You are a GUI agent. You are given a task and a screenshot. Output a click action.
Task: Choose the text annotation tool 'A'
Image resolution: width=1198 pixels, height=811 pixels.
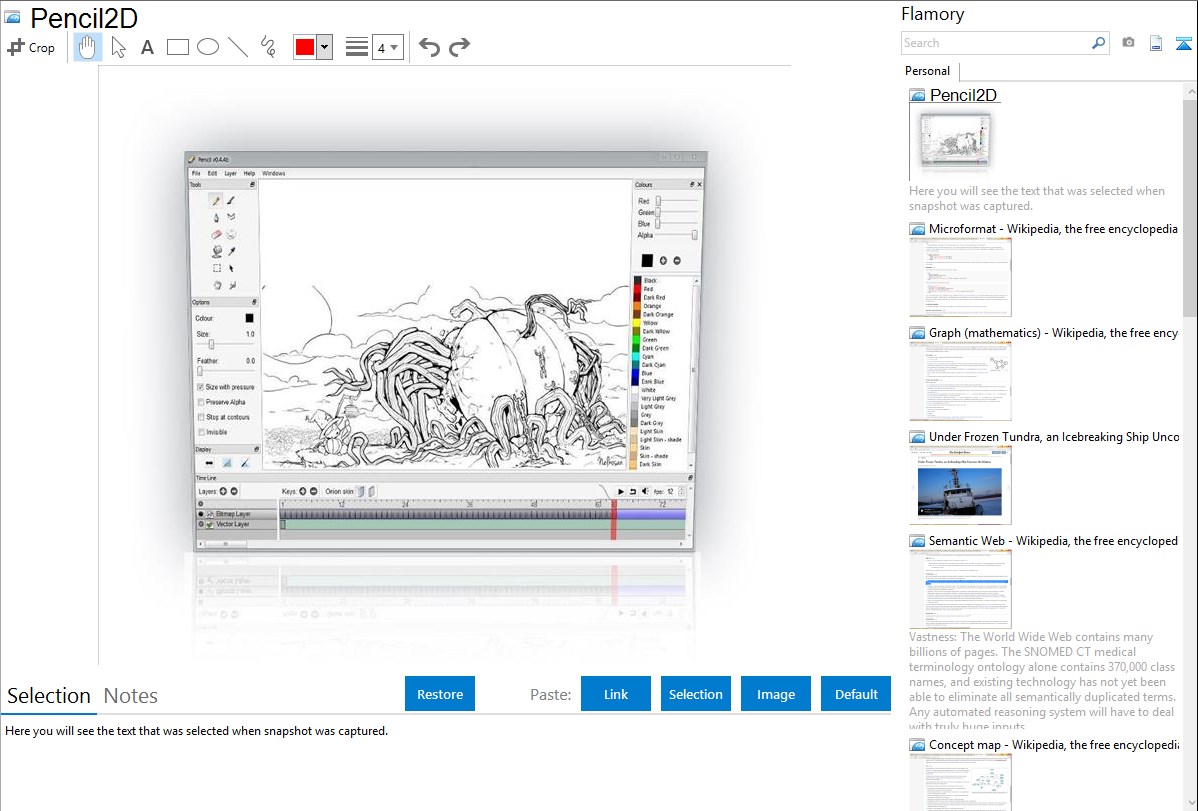(147, 47)
